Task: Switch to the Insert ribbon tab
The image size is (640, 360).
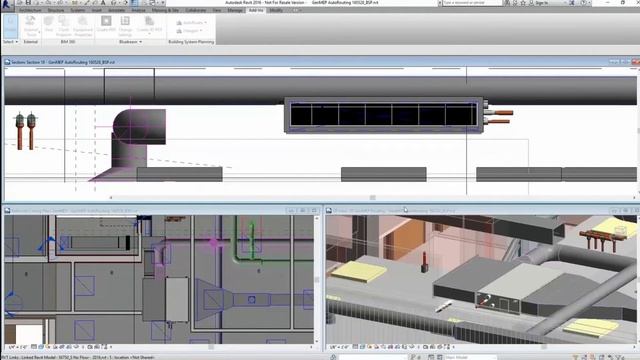Action: pyautogui.click(x=97, y=10)
